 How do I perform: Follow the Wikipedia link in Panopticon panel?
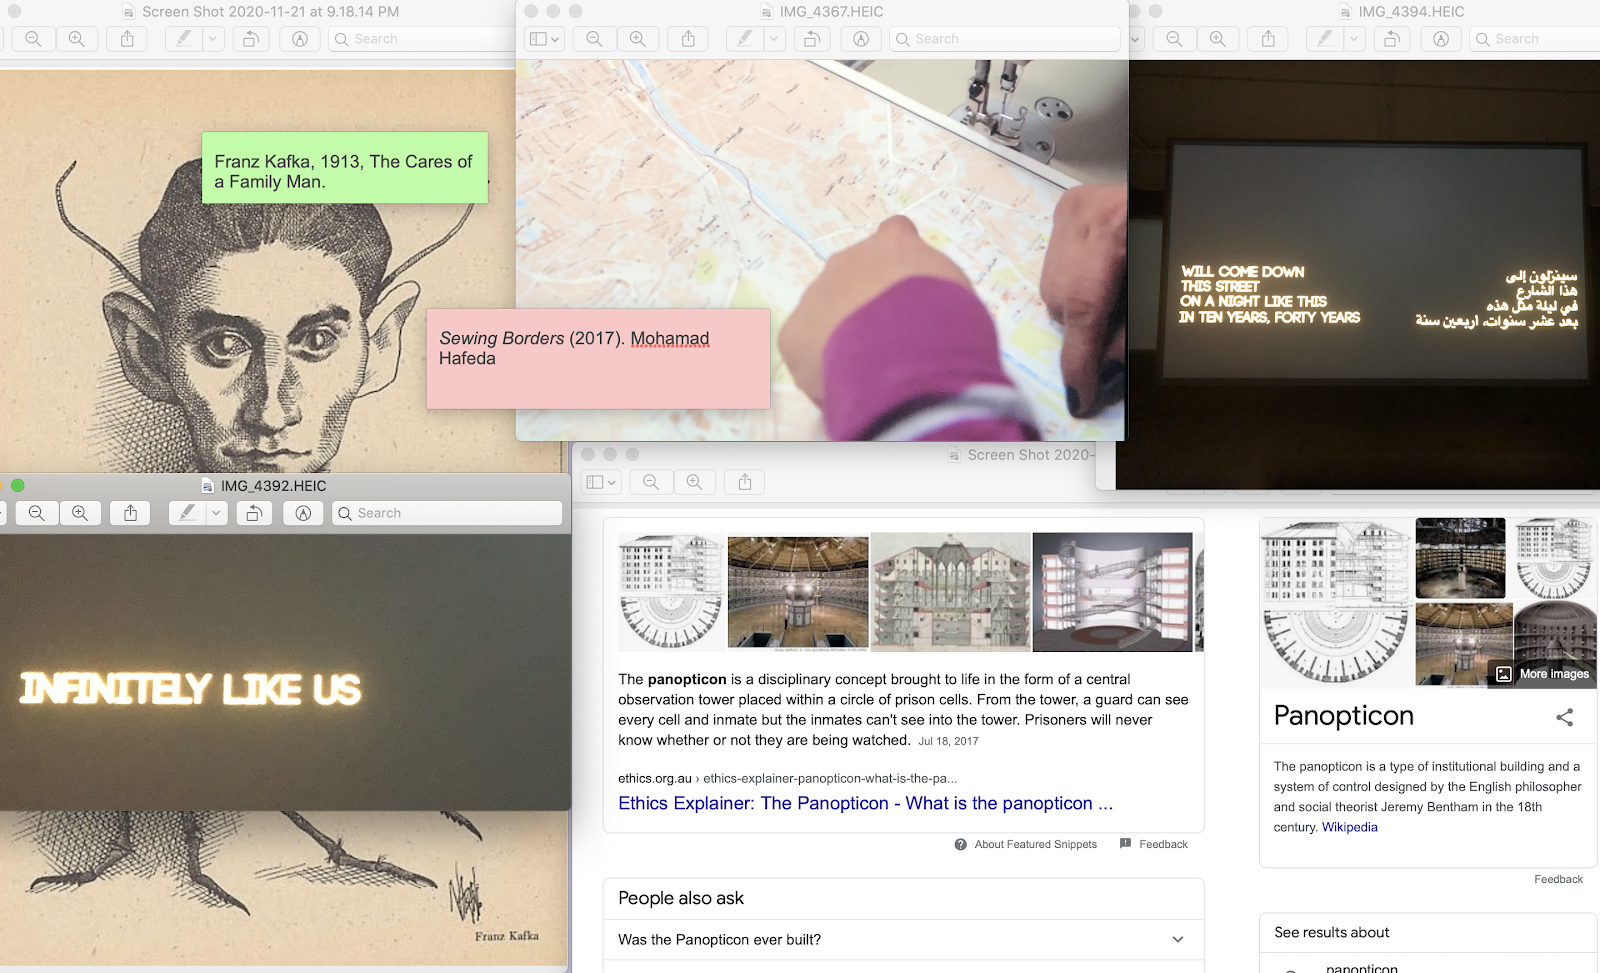[1349, 827]
